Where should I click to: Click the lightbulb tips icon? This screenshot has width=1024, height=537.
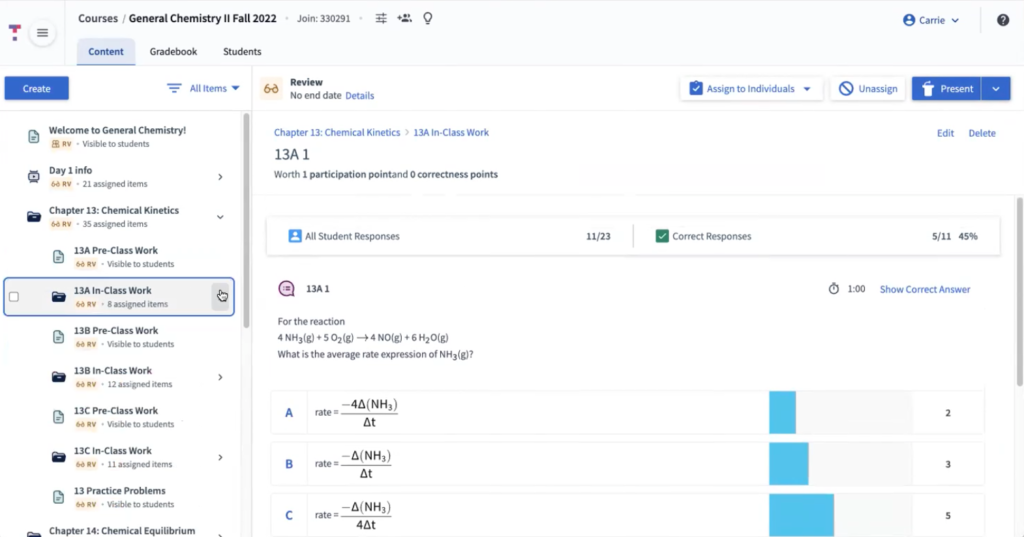[x=428, y=19]
